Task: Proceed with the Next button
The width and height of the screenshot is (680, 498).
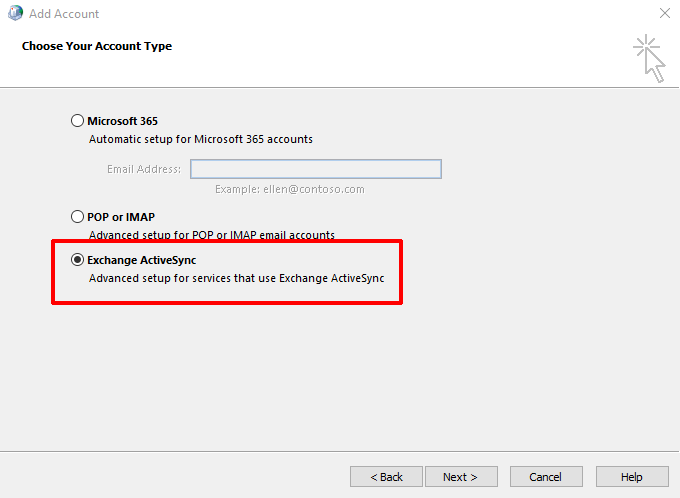Action: [461, 477]
